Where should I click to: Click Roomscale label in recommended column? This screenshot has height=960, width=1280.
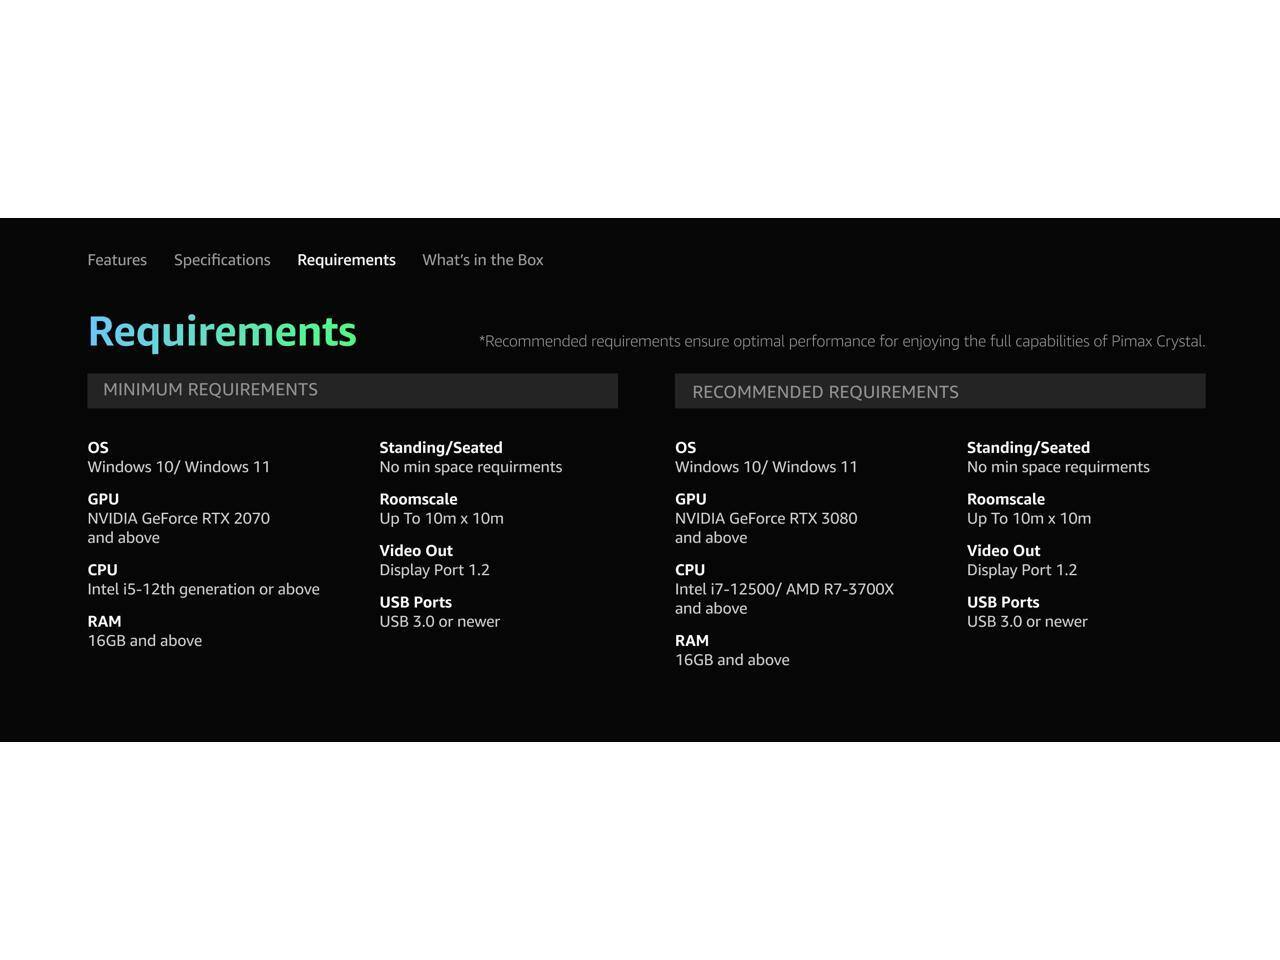(x=1006, y=499)
